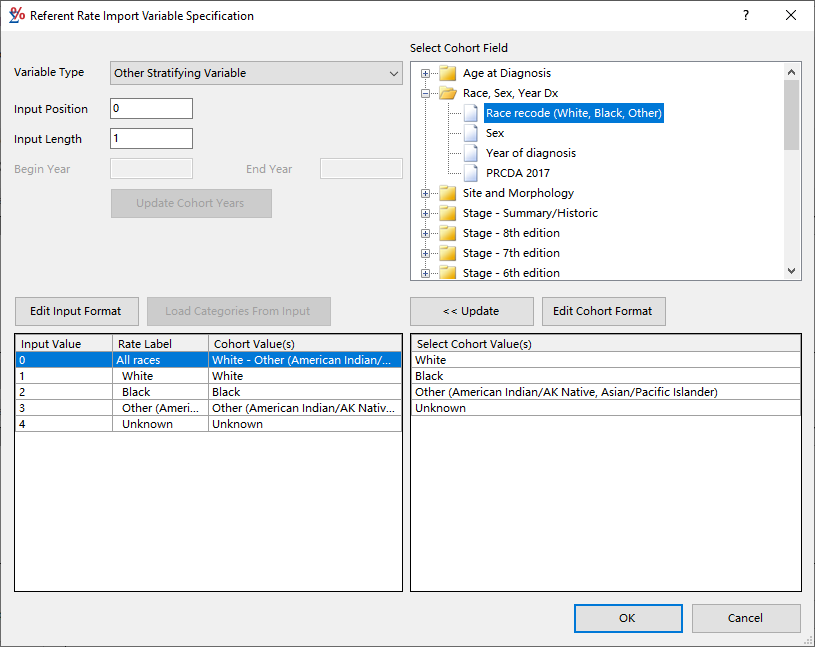Click the folder icon for Site and Morphology
The height and width of the screenshot is (647, 815).
coord(447,192)
